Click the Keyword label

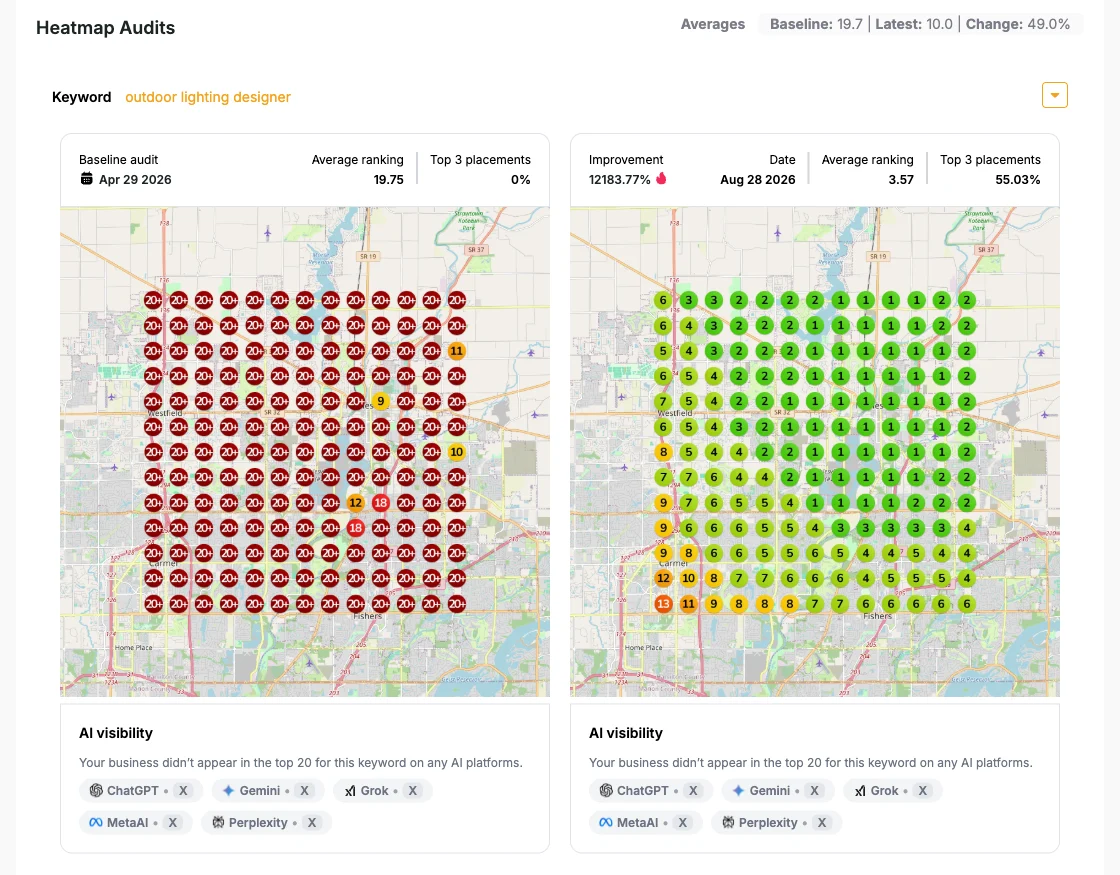click(x=81, y=97)
